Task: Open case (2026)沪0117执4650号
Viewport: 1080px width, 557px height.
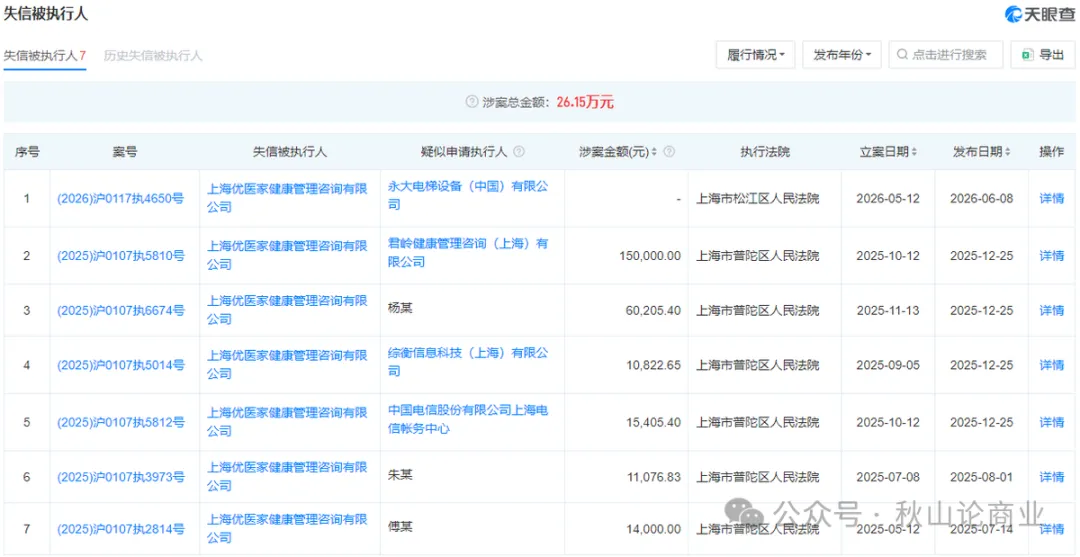Action: click(x=121, y=199)
